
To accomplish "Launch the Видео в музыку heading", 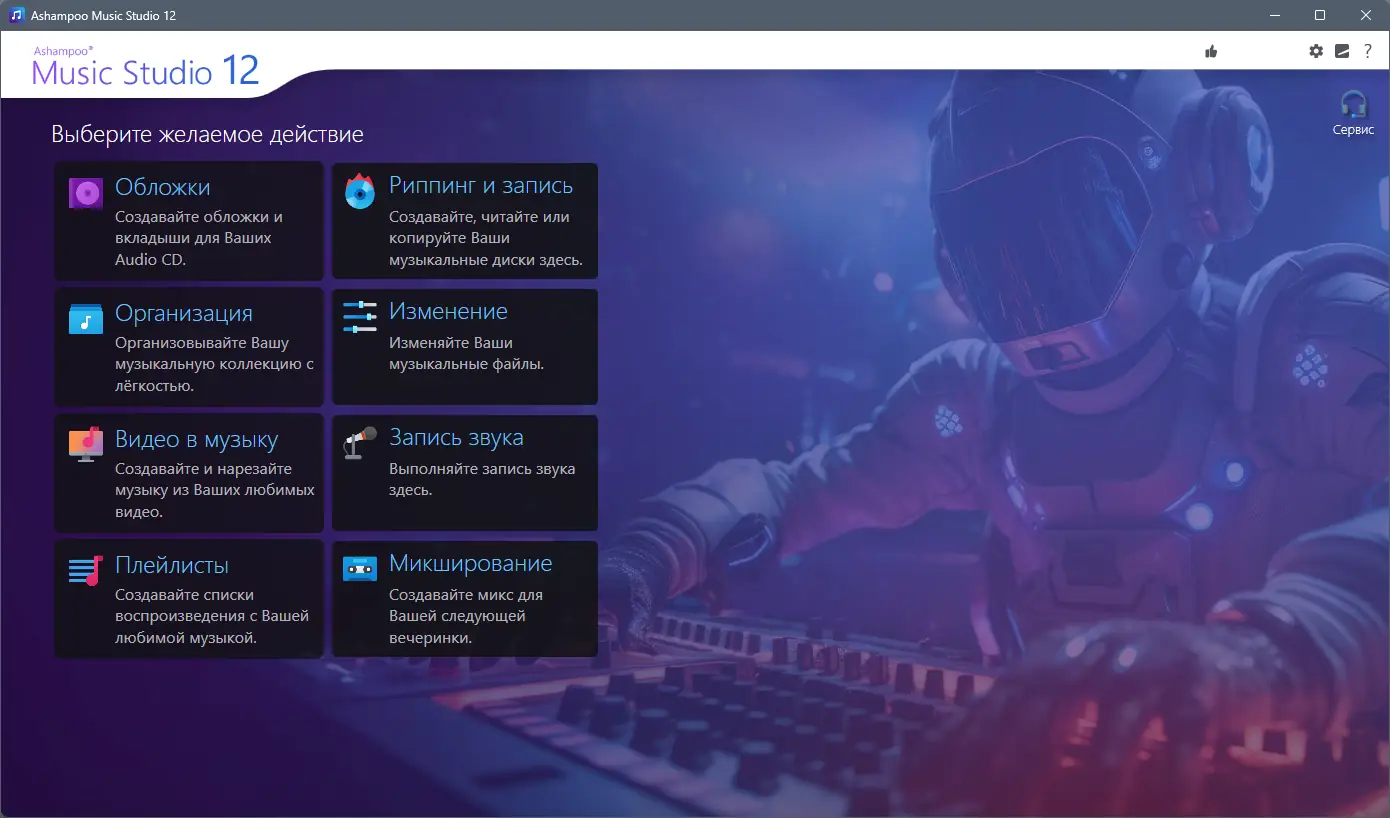I will pos(197,440).
